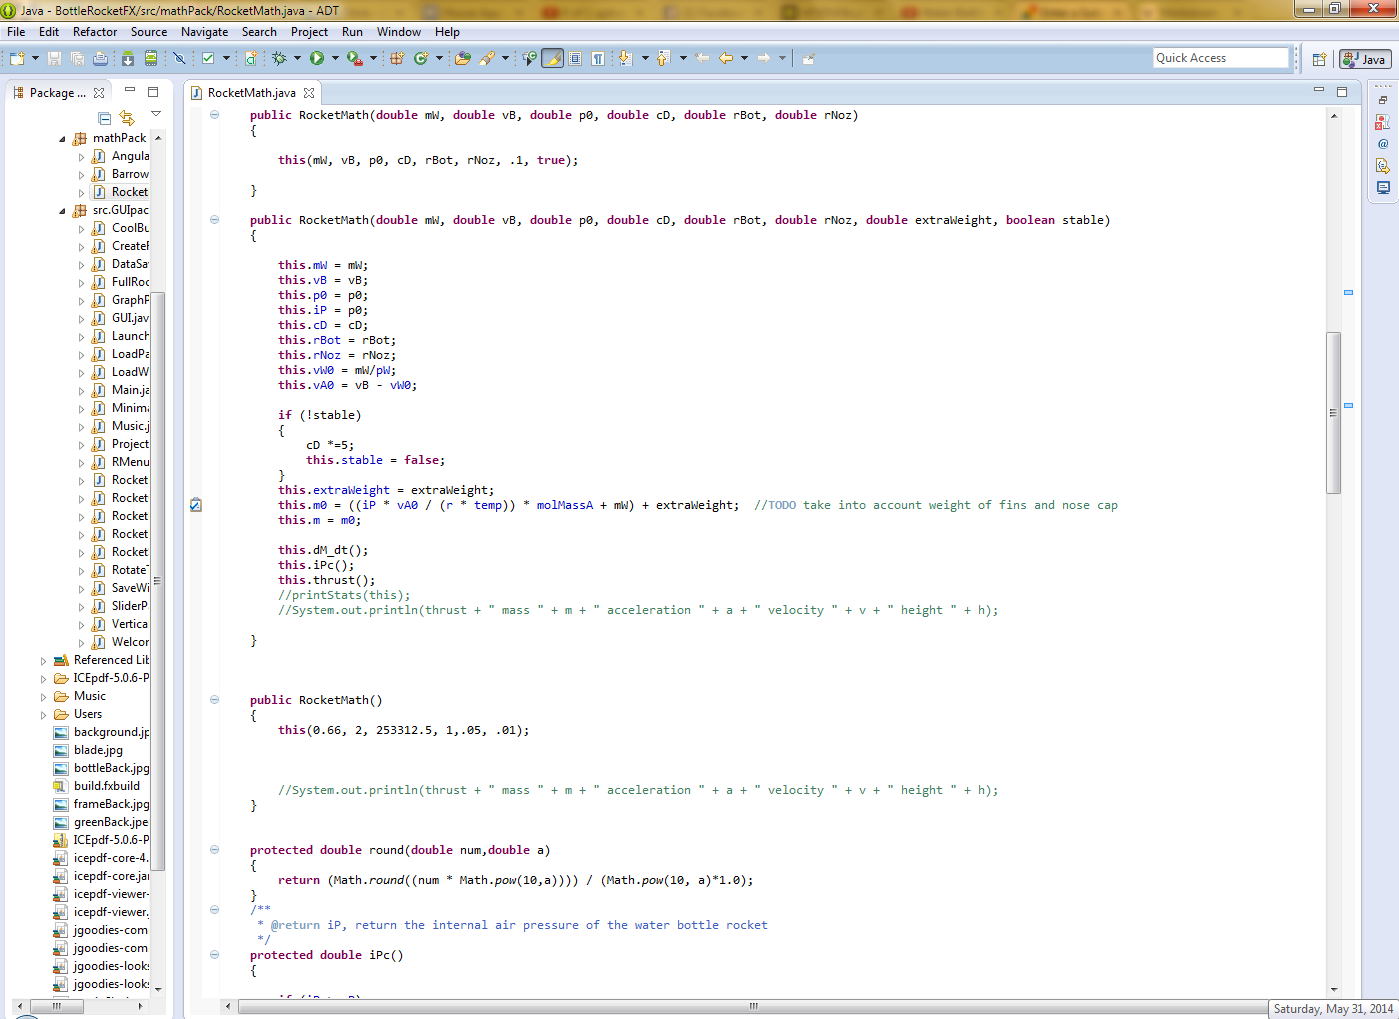Select the RocketMath.java editor tab
The image size is (1399, 1019).
pyautogui.click(x=252, y=93)
